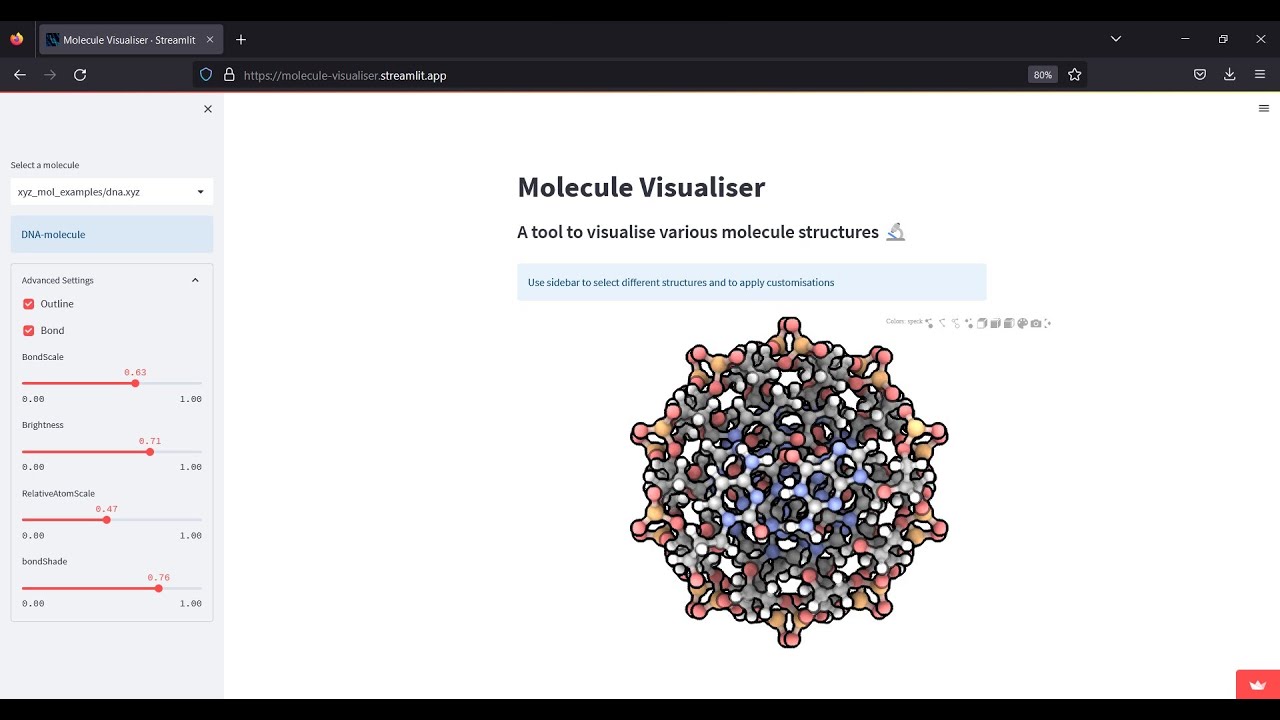Click the Firefox logo icon in title bar
Viewport: 1280px width, 720px height.
pyautogui.click(x=16, y=39)
